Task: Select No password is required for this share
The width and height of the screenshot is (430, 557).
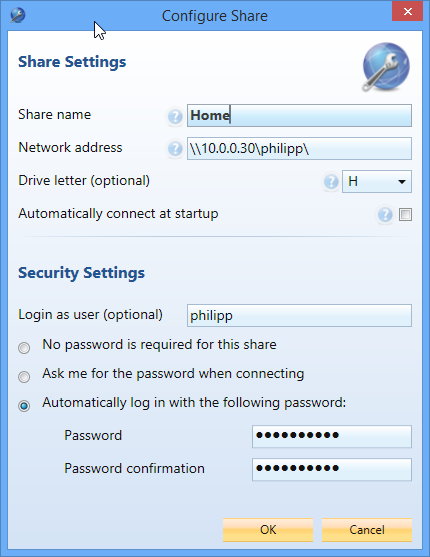Action: [24, 348]
